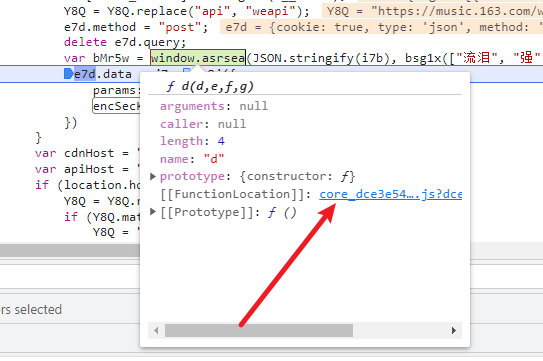Click the length: 4 property
Screen dimensions: 543x361
point(192,141)
